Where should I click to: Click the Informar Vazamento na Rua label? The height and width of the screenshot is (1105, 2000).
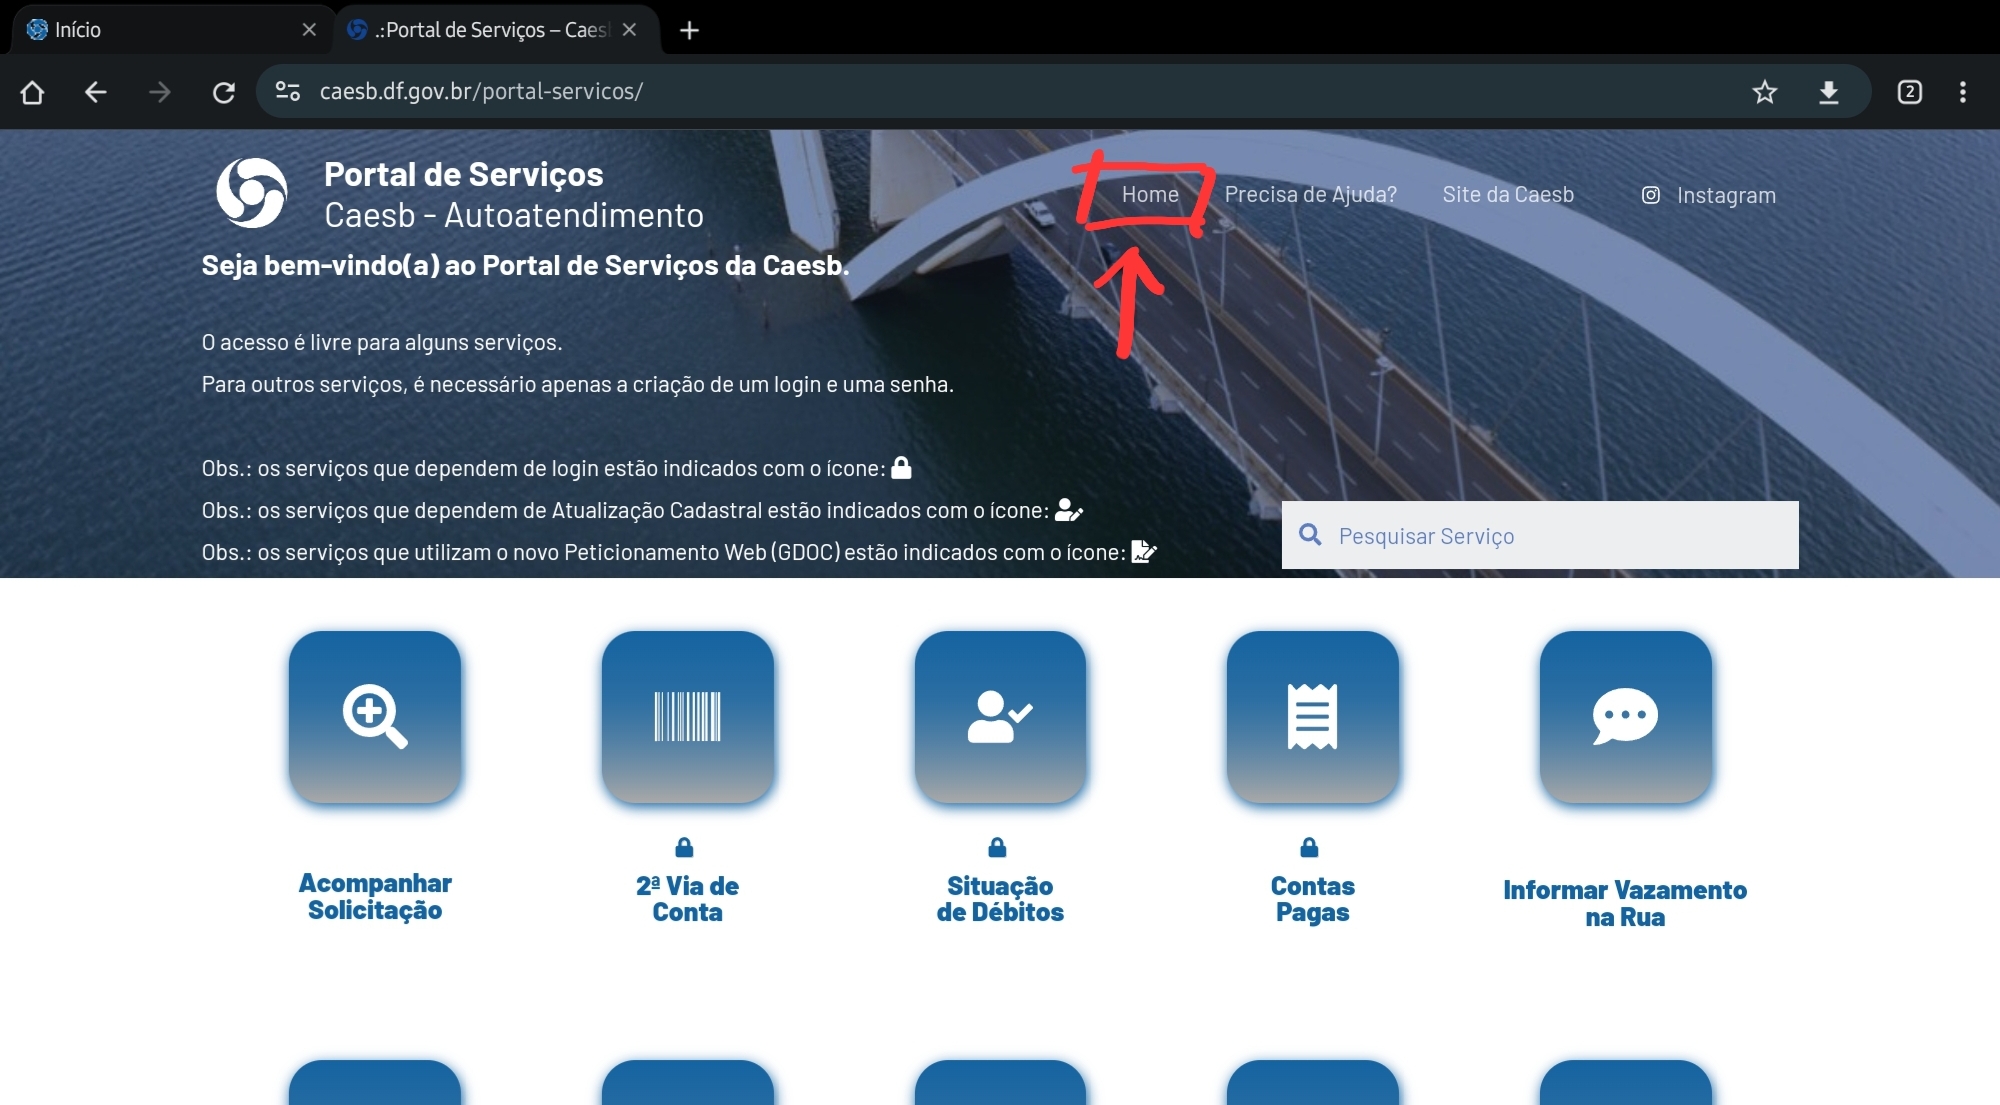pos(1626,903)
